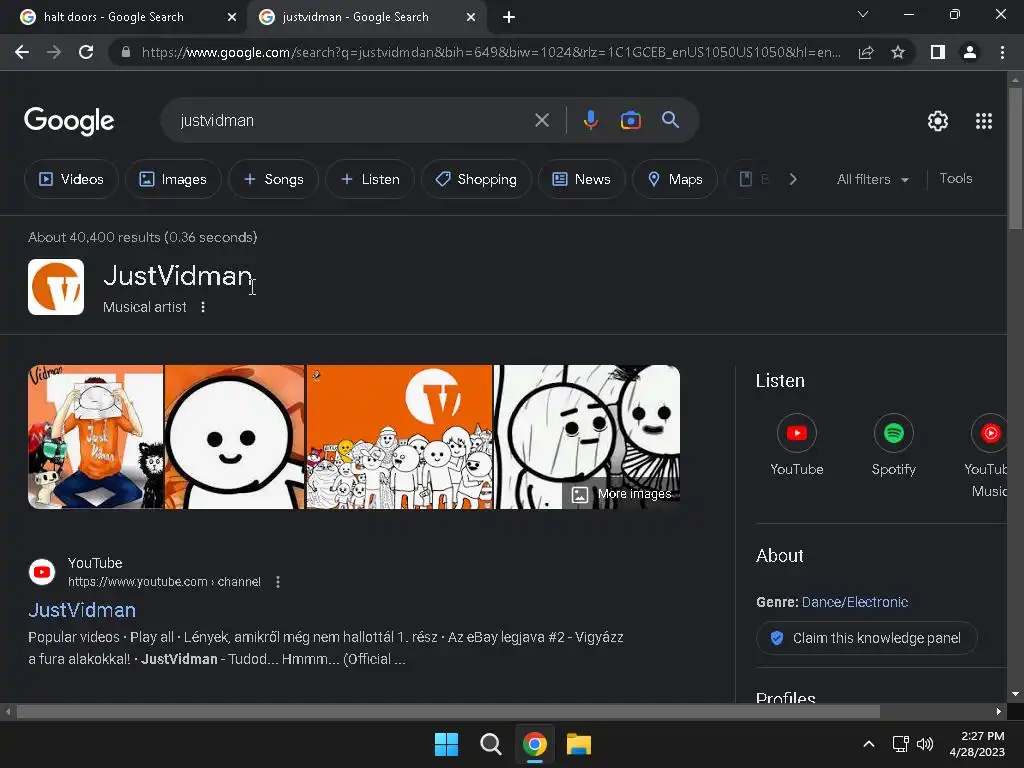Open the Google apps grid

click(x=984, y=121)
